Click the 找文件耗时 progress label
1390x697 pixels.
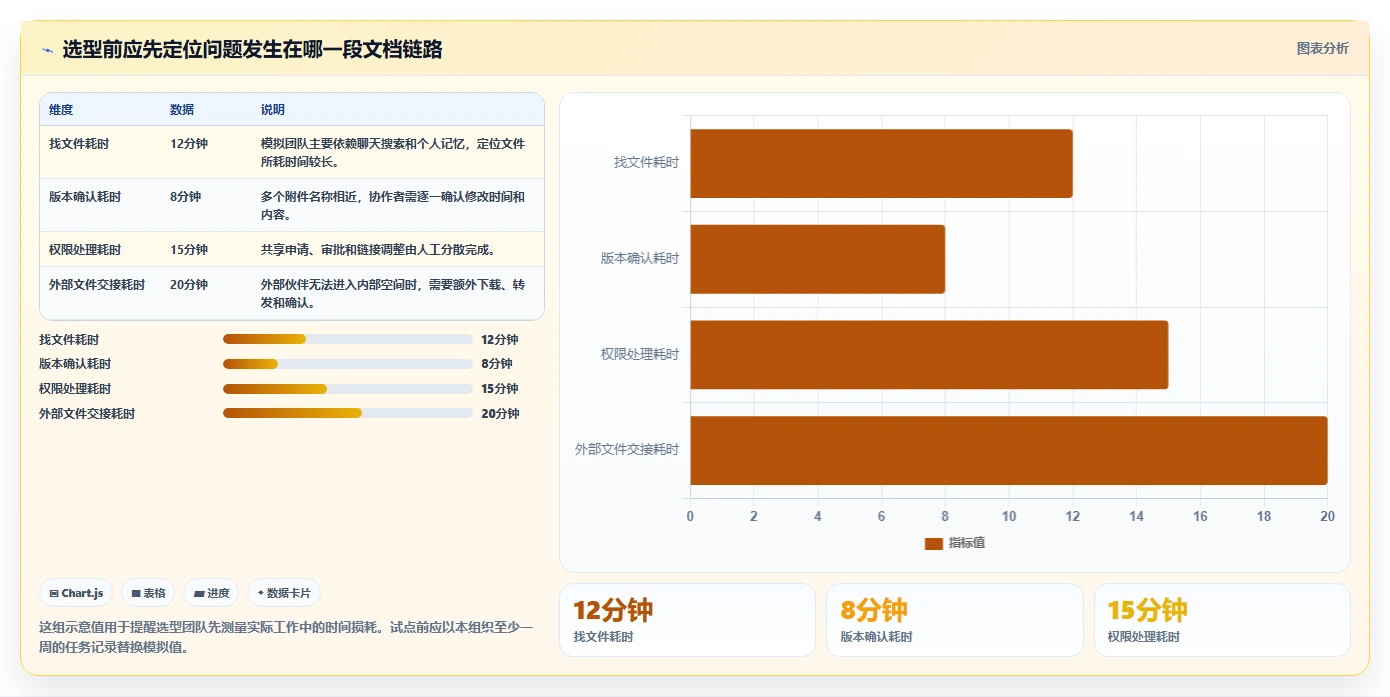coord(69,340)
